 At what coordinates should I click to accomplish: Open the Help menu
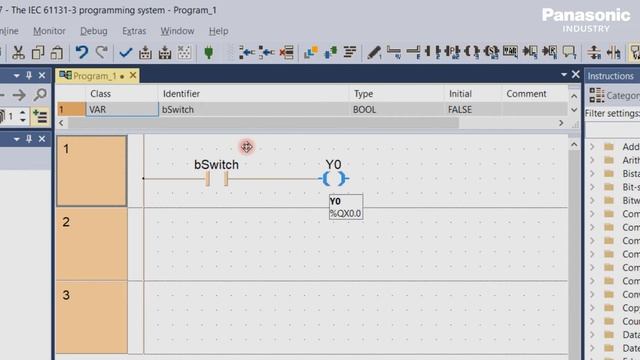(218, 31)
